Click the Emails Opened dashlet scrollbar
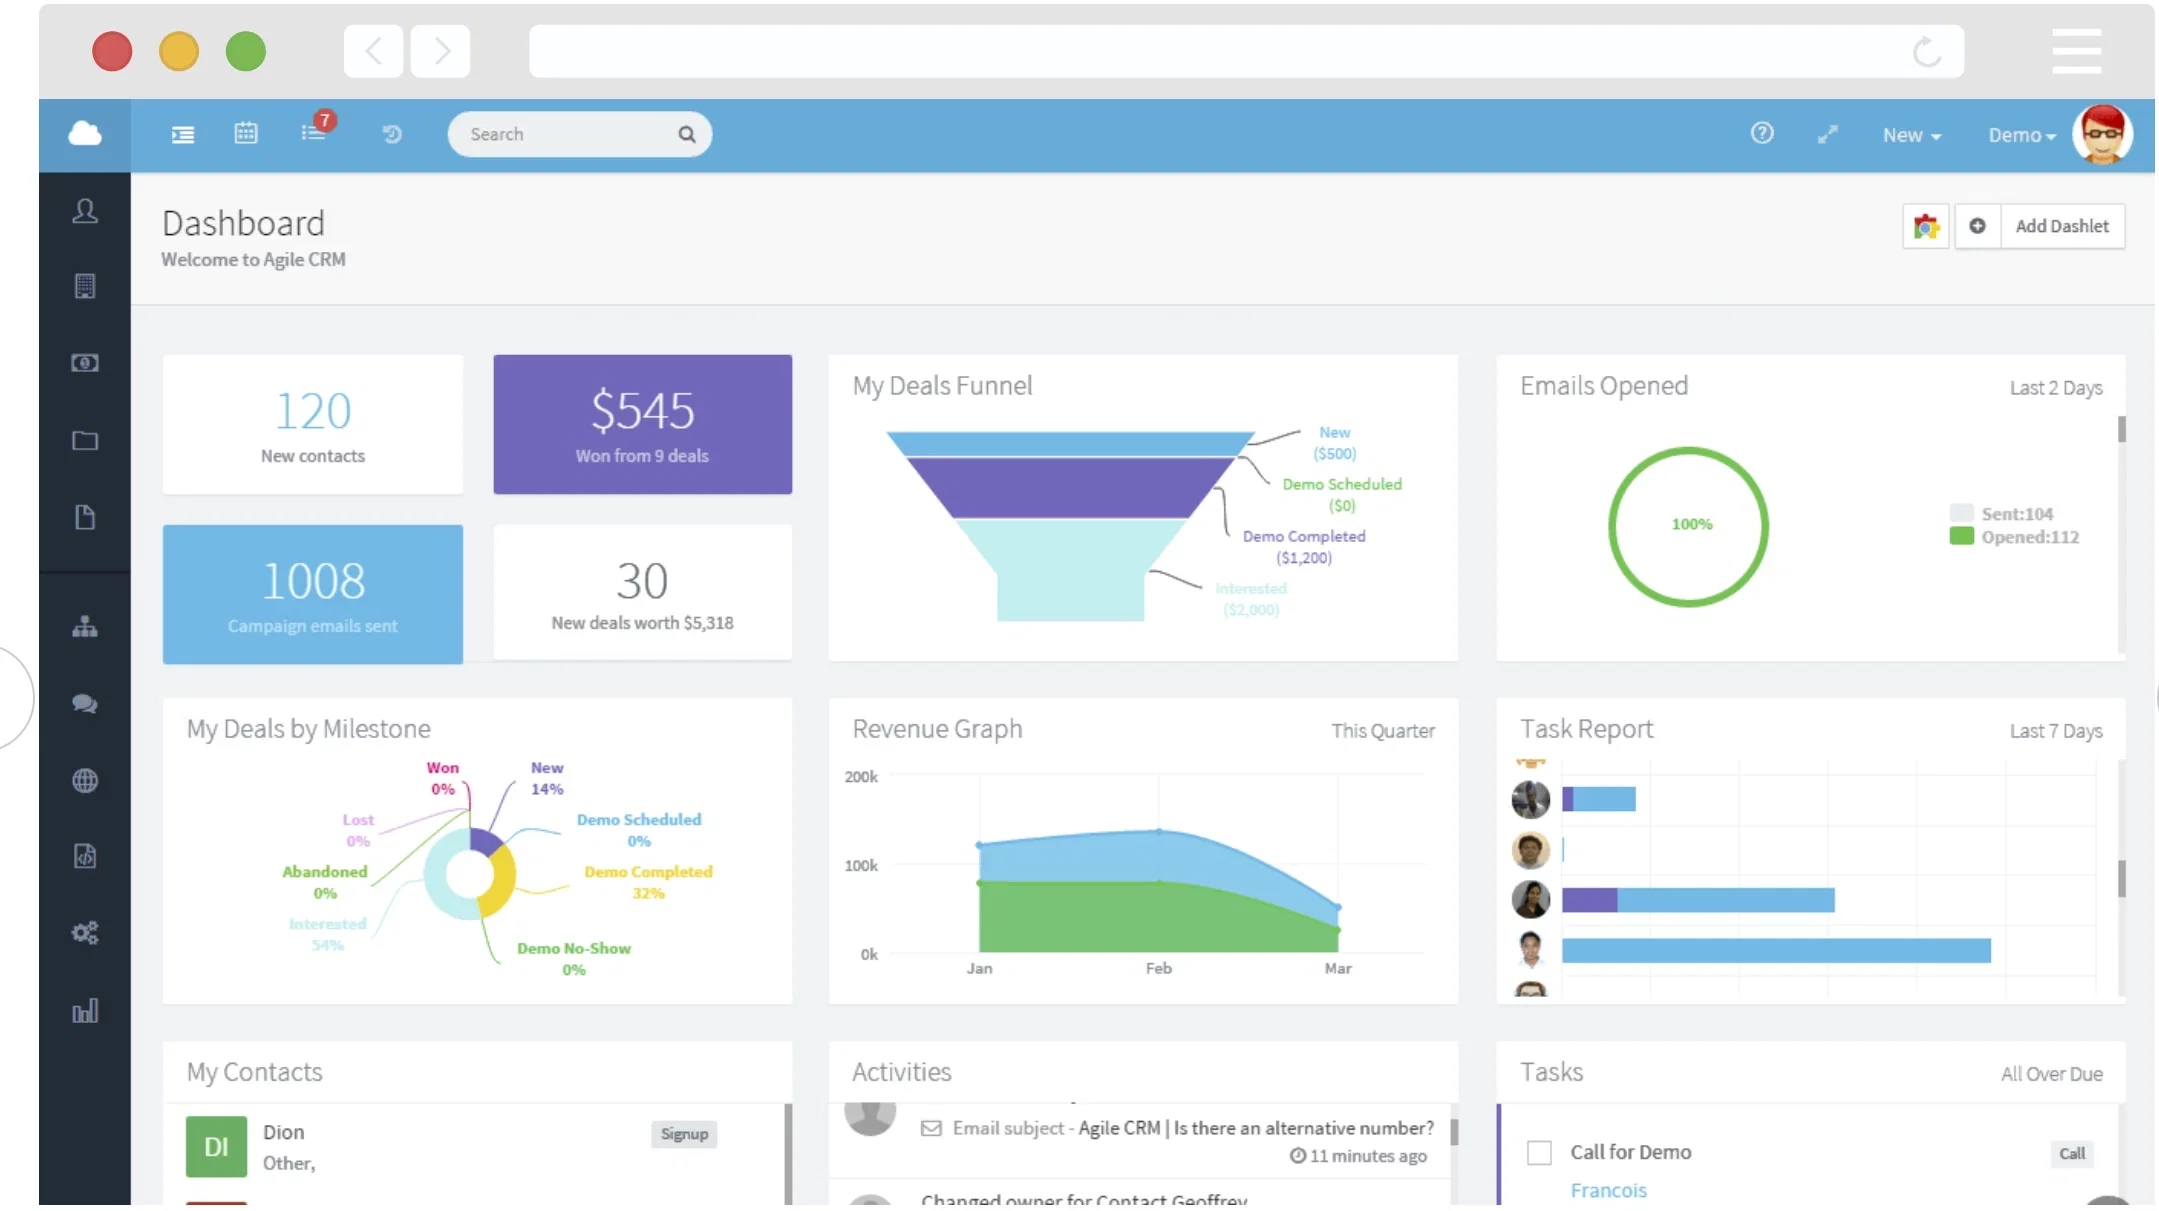 (x=2121, y=430)
